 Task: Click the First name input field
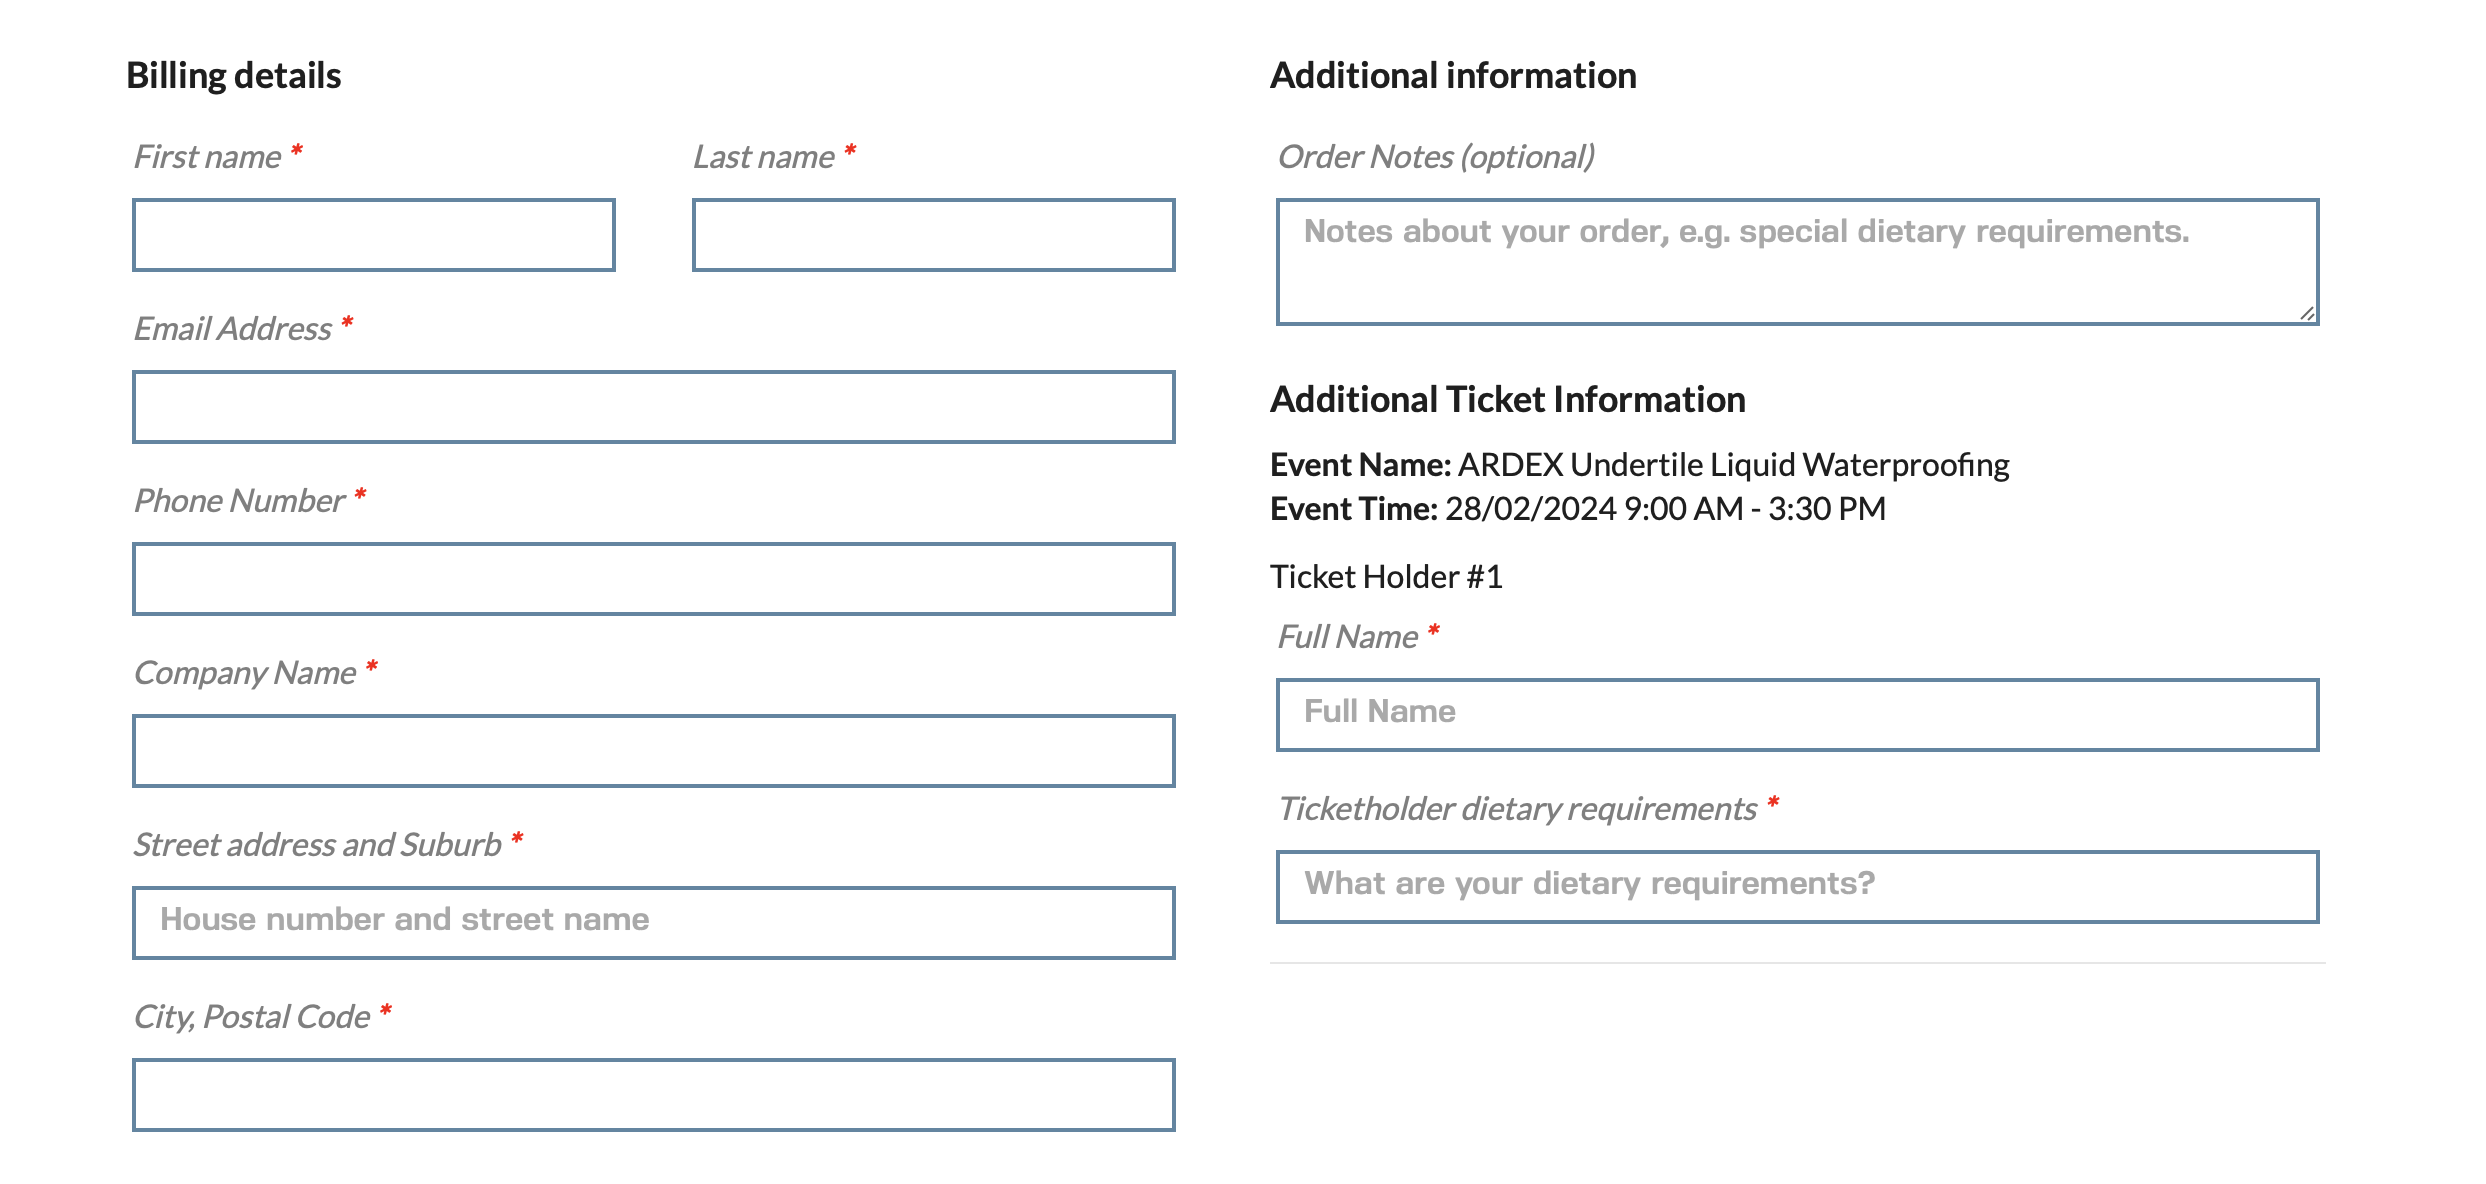pyautogui.click(x=374, y=235)
